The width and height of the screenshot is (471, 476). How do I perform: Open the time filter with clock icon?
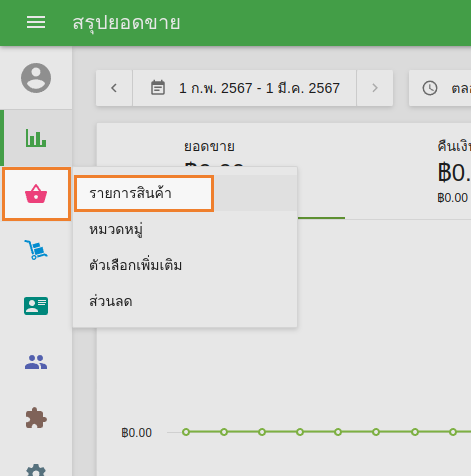pyautogui.click(x=440, y=88)
